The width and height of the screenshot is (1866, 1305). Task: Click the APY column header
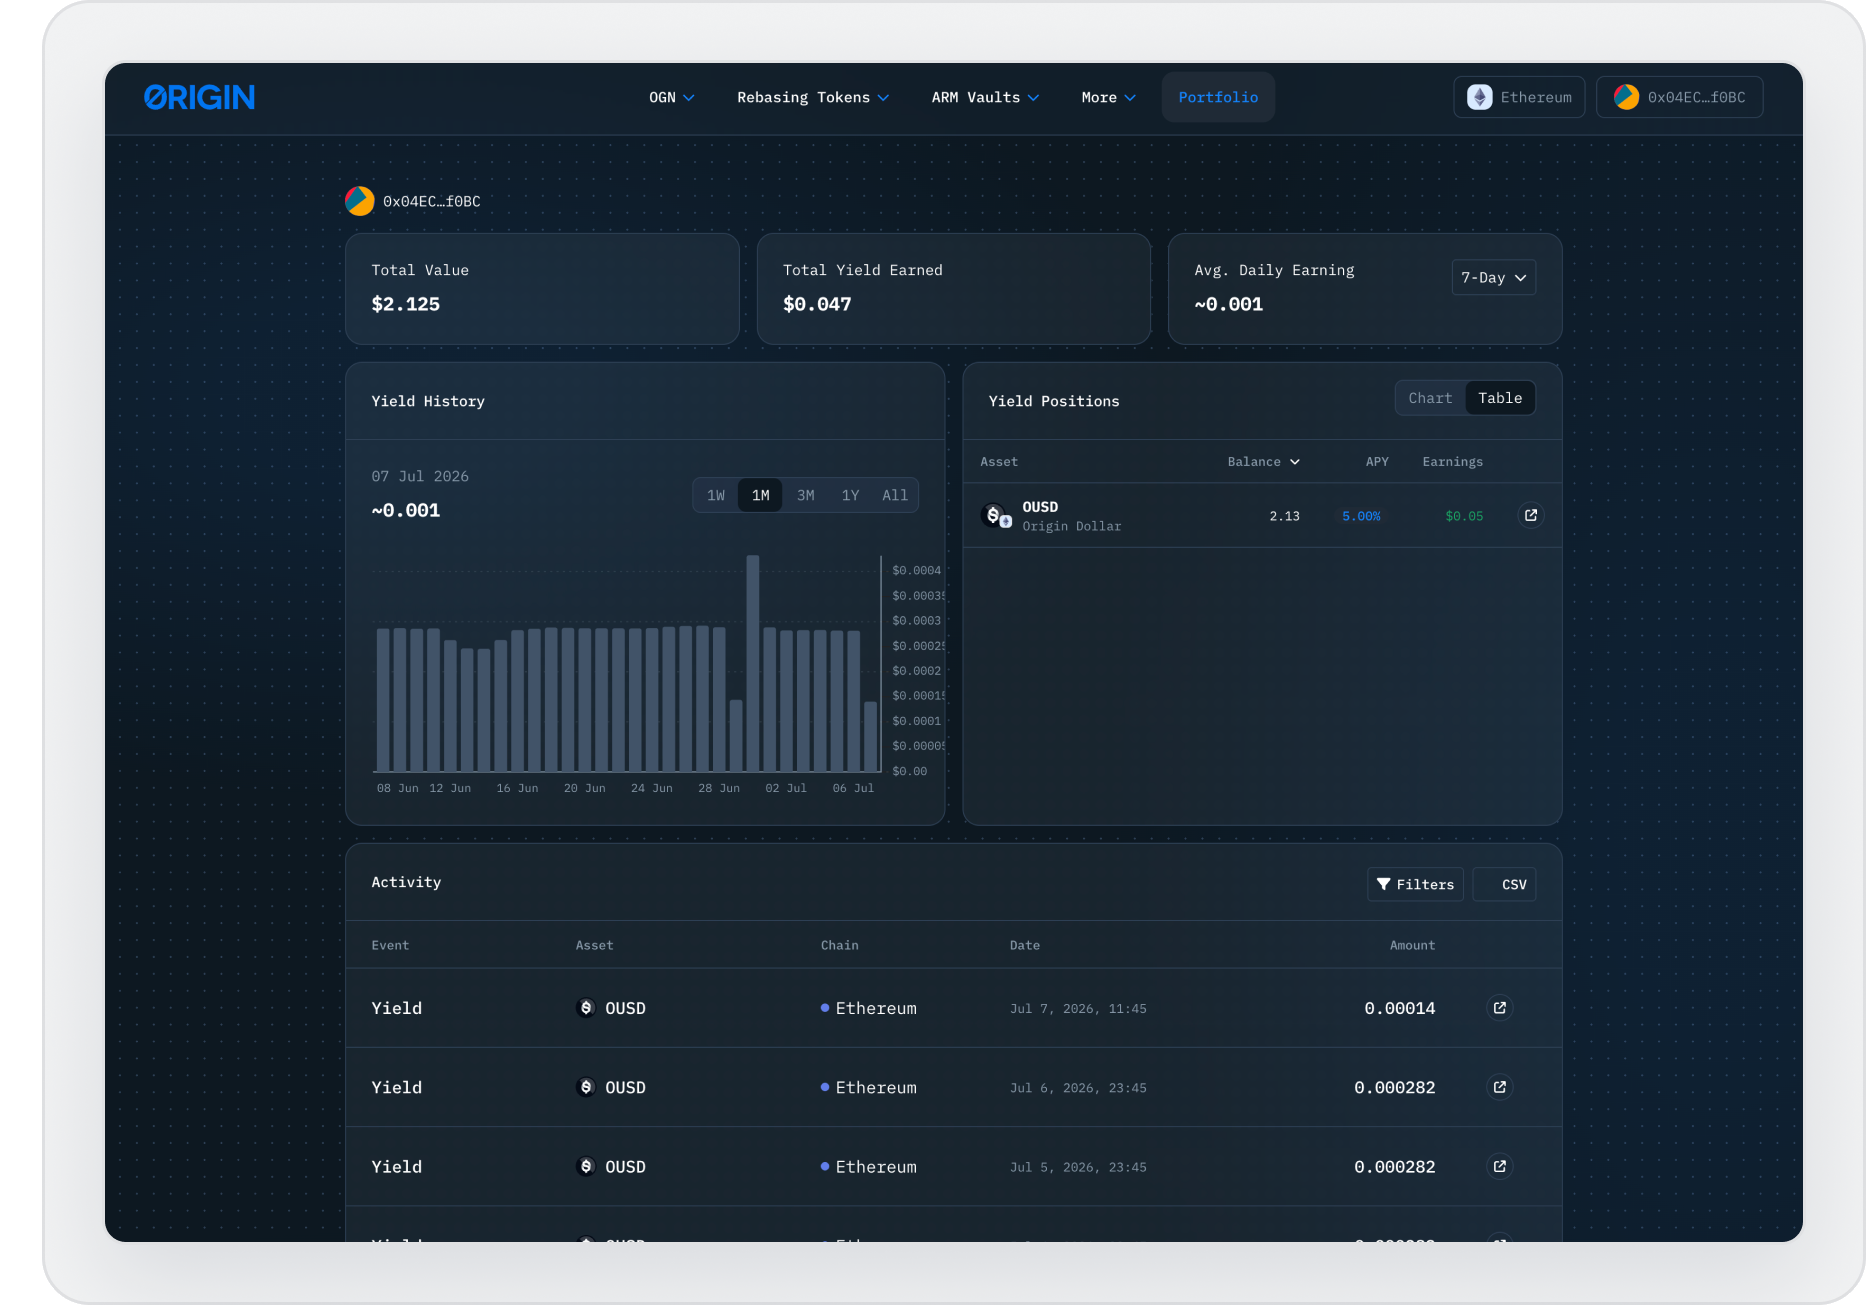pyautogui.click(x=1377, y=461)
